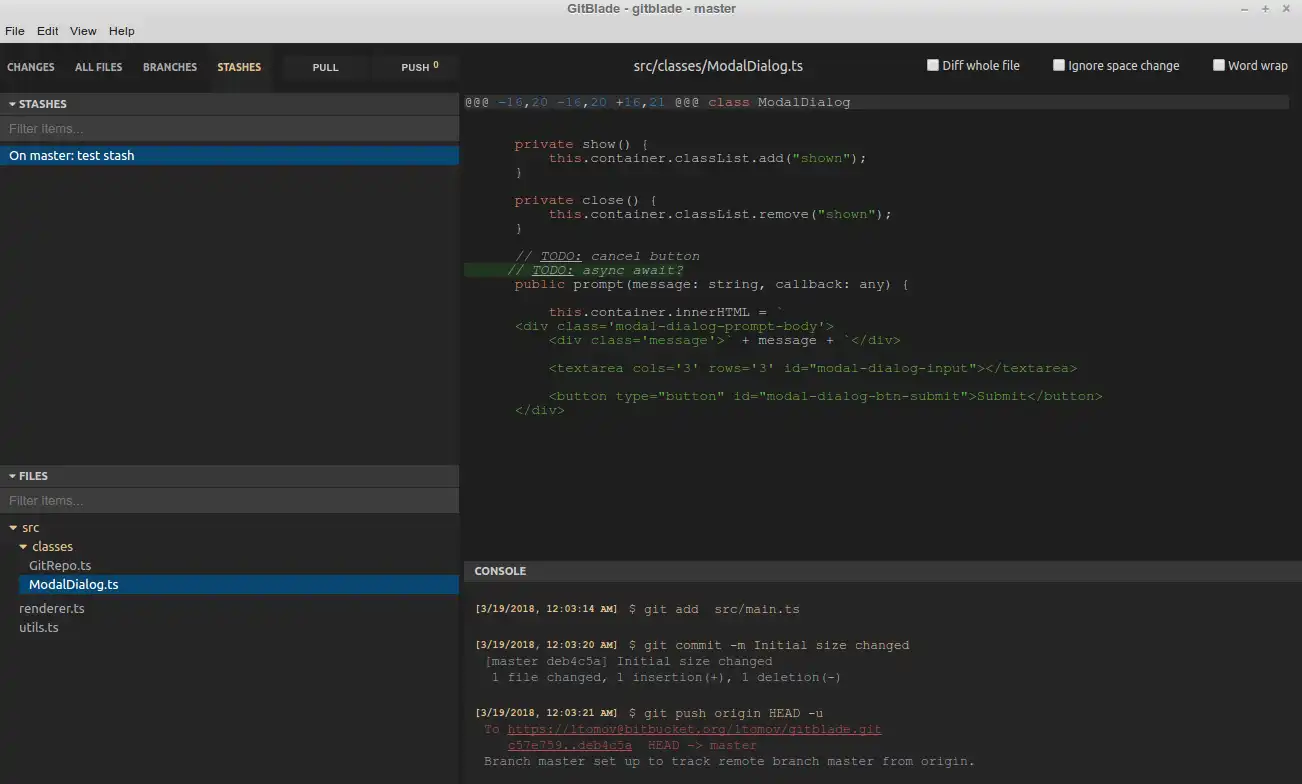Select renderer.ts in file tree
The height and width of the screenshot is (784, 1302).
pyautogui.click(x=52, y=609)
